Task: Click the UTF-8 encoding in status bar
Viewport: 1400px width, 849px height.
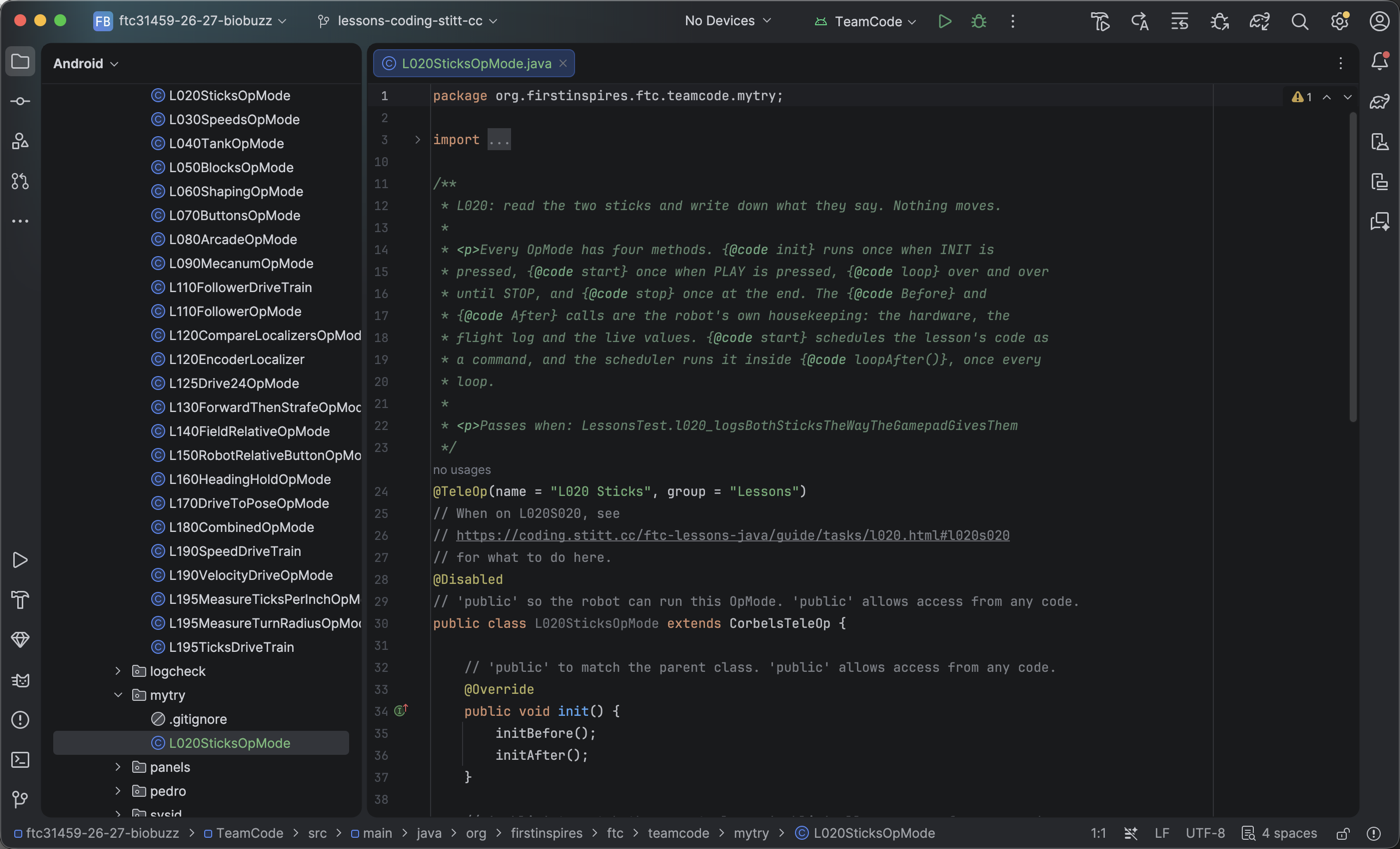Action: point(1204,833)
